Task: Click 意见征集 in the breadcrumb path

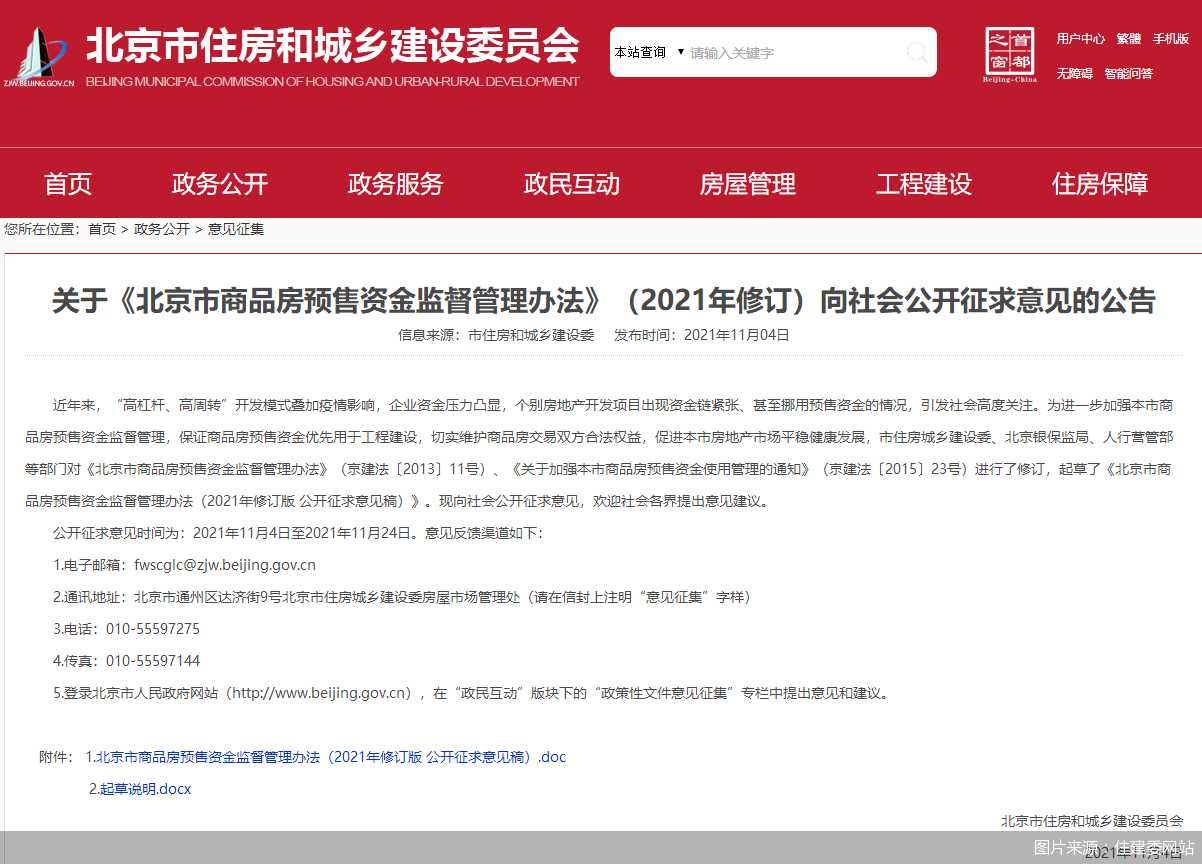Action: [x=236, y=229]
